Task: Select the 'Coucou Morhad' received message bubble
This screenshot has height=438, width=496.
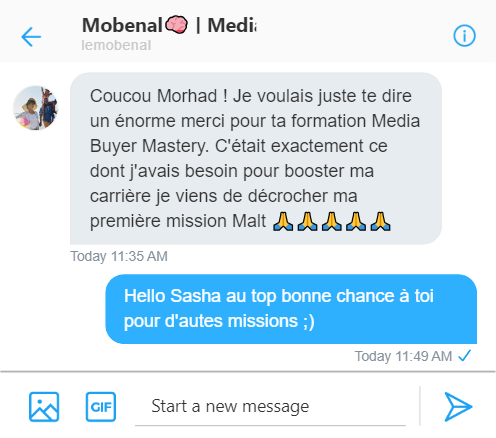Action: 256,159
